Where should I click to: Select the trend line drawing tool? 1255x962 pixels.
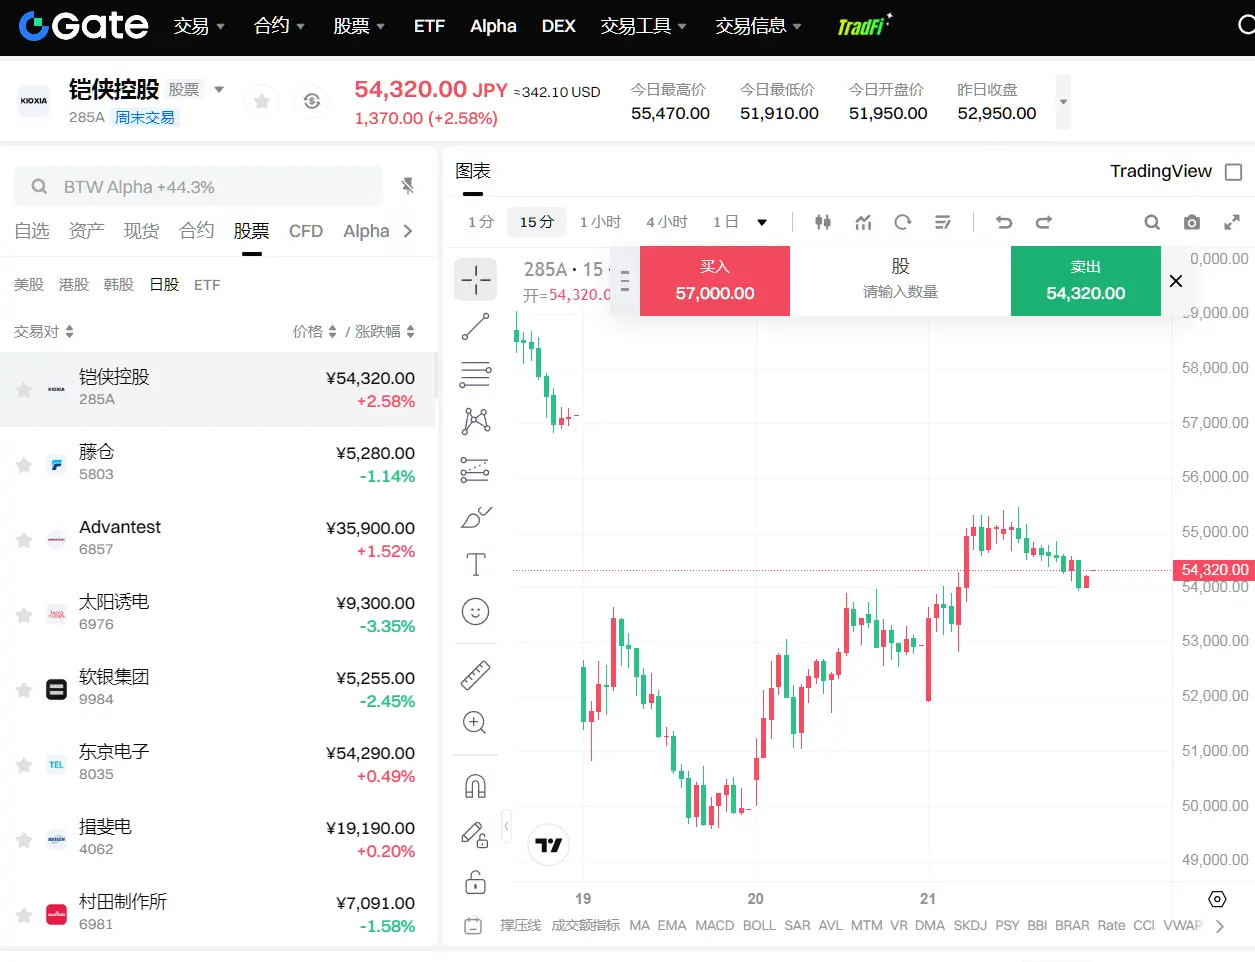475,326
